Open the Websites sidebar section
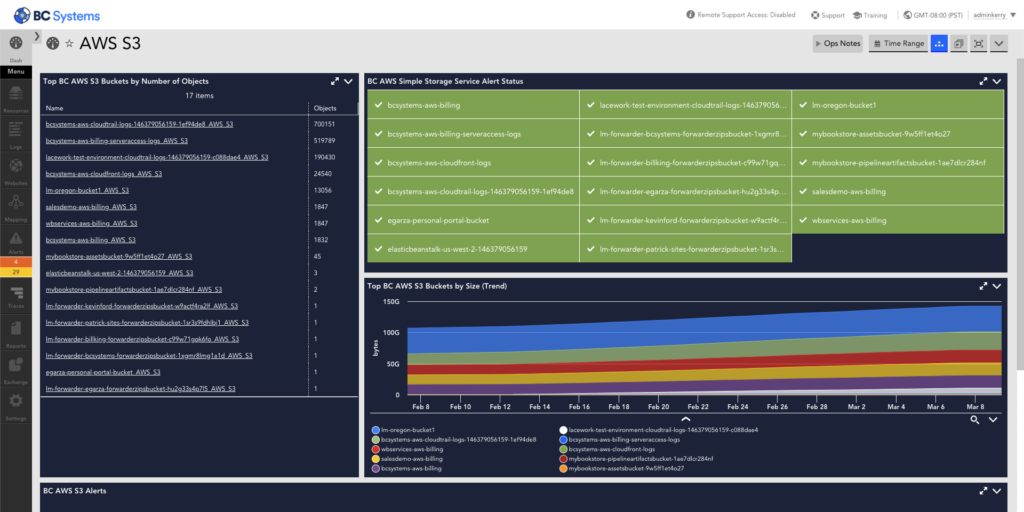Viewport: 1024px width, 512px height. pyautogui.click(x=16, y=172)
